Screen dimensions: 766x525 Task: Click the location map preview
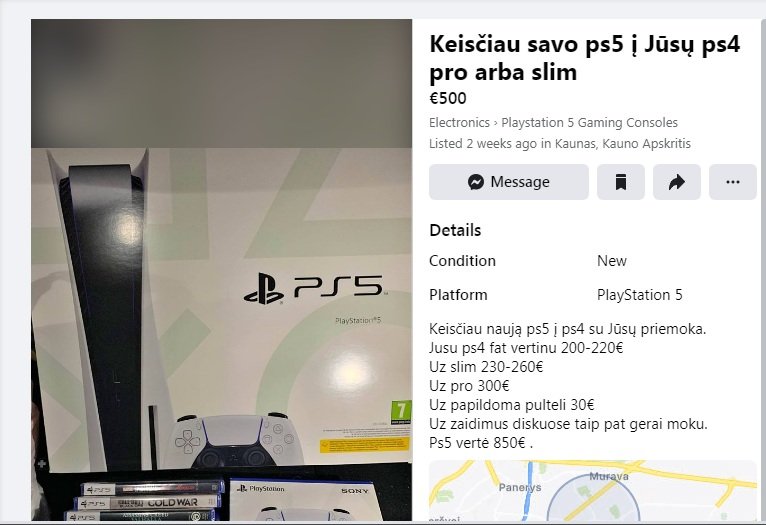[593, 490]
